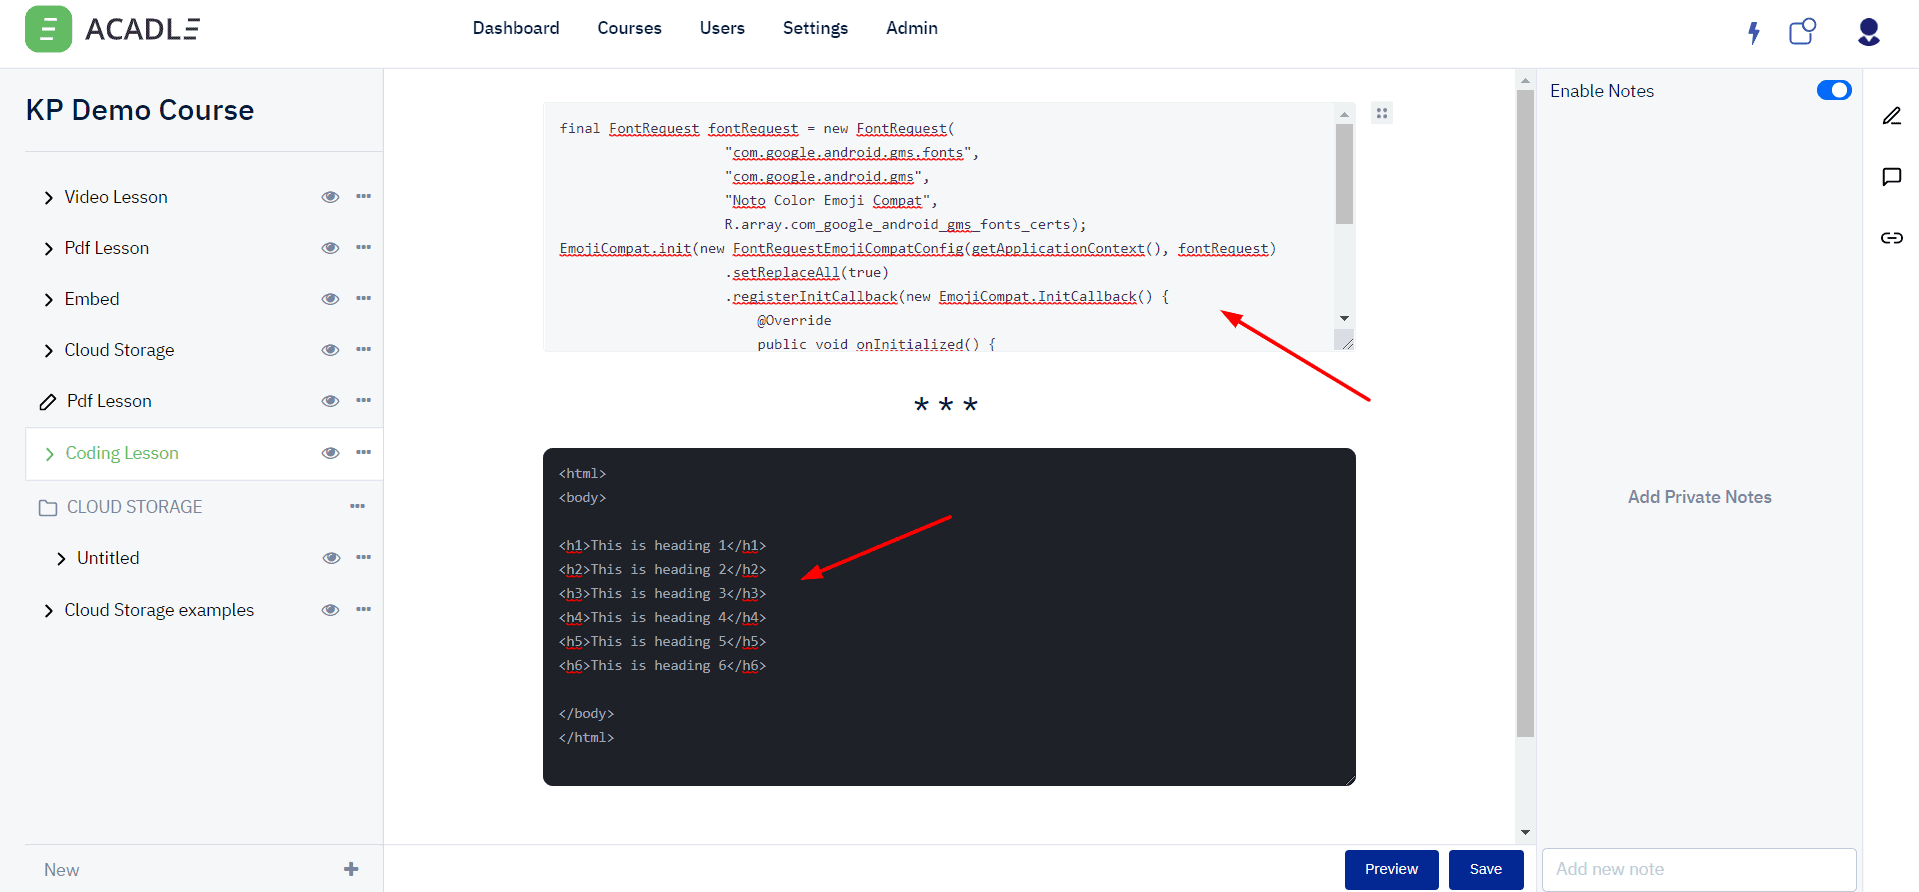Turn off the Enable Notes switch
The width and height of the screenshot is (1919, 892).
1833,91
